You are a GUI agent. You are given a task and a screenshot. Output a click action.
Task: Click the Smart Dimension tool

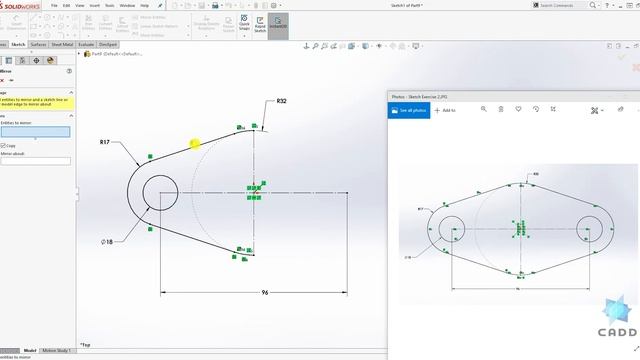pyautogui.click(x=16, y=23)
